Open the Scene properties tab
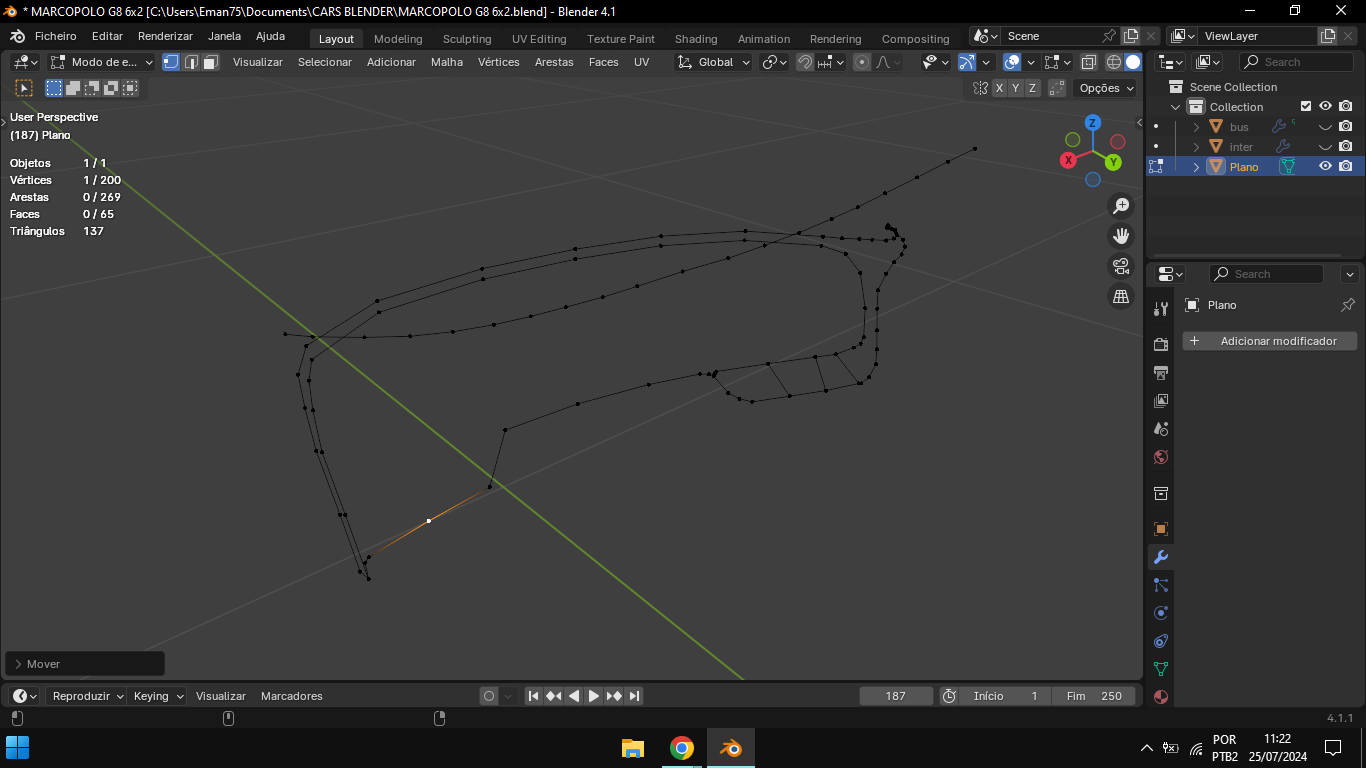Screen dimensions: 1366x768 tap(1161, 428)
